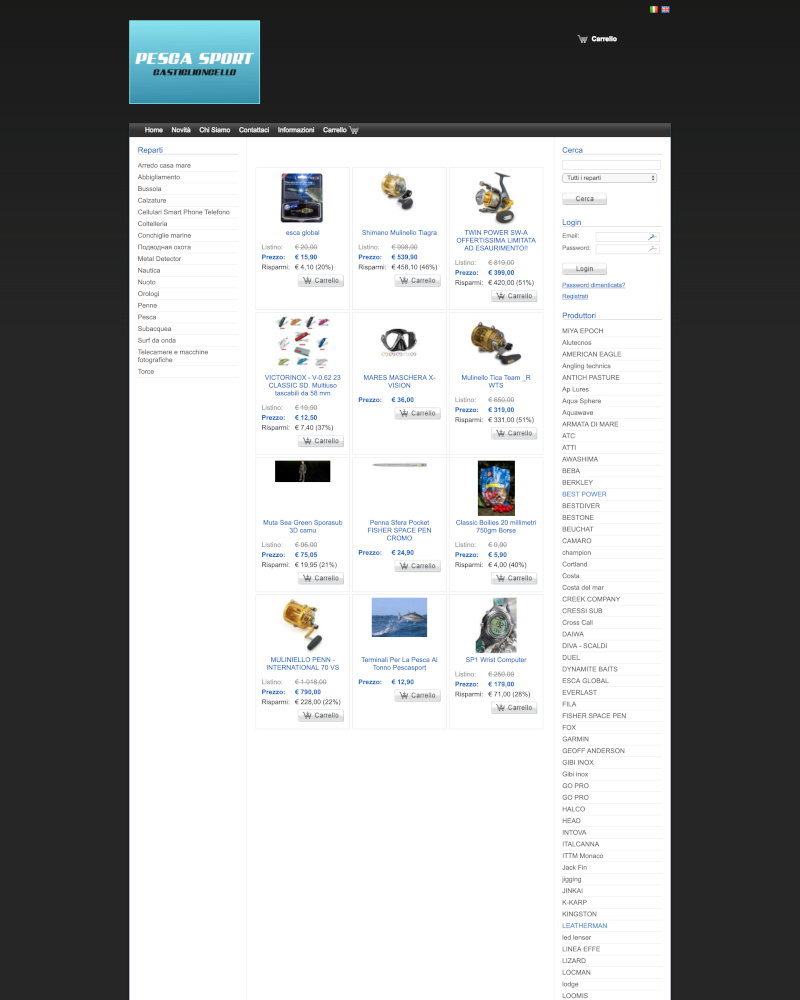Go to the Home menu item
This screenshot has width=800, height=1000.
[x=154, y=130]
